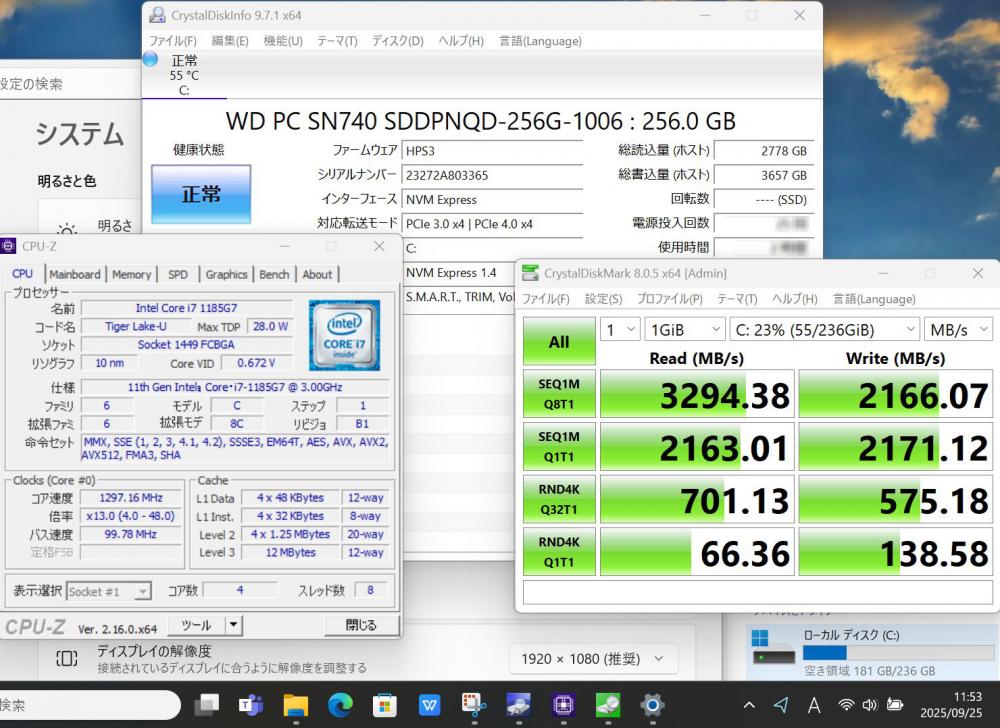1000x728 pixels.
Task: Click the blue disk status circle for drive C:
Action: 151,59
